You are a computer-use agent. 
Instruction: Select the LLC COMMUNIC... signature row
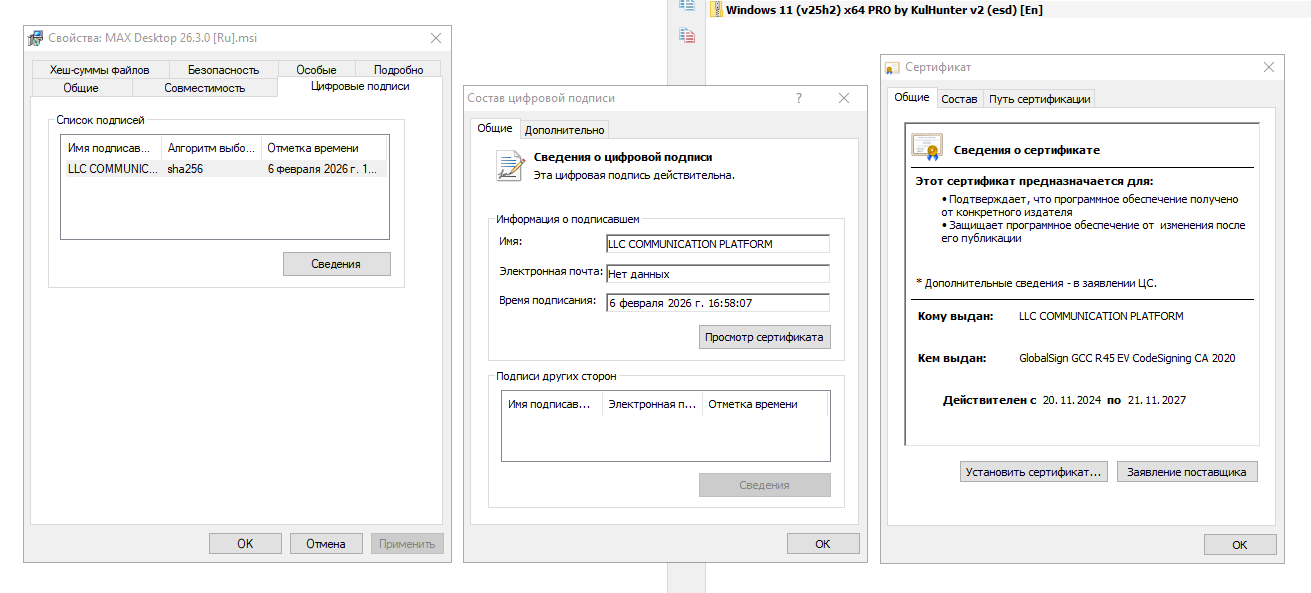pyautogui.click(x=224, y=169)
